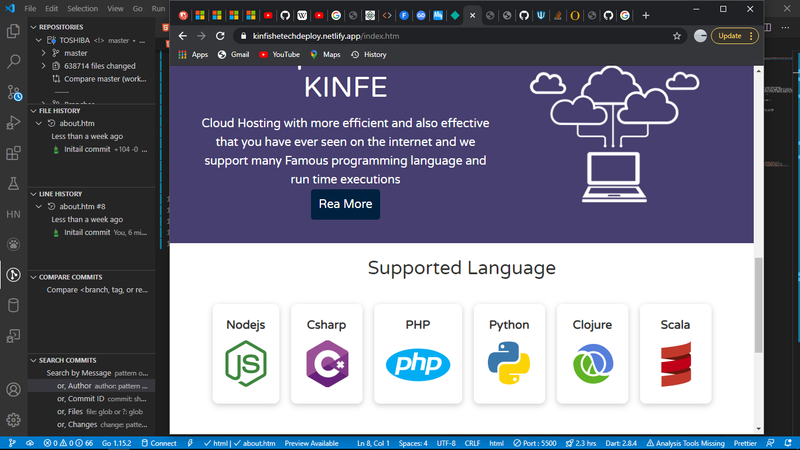Click 'Search by Message' in Search Commits
This screenshot has width=800, height=450.
pyautogui.click(x=79, y=373)
